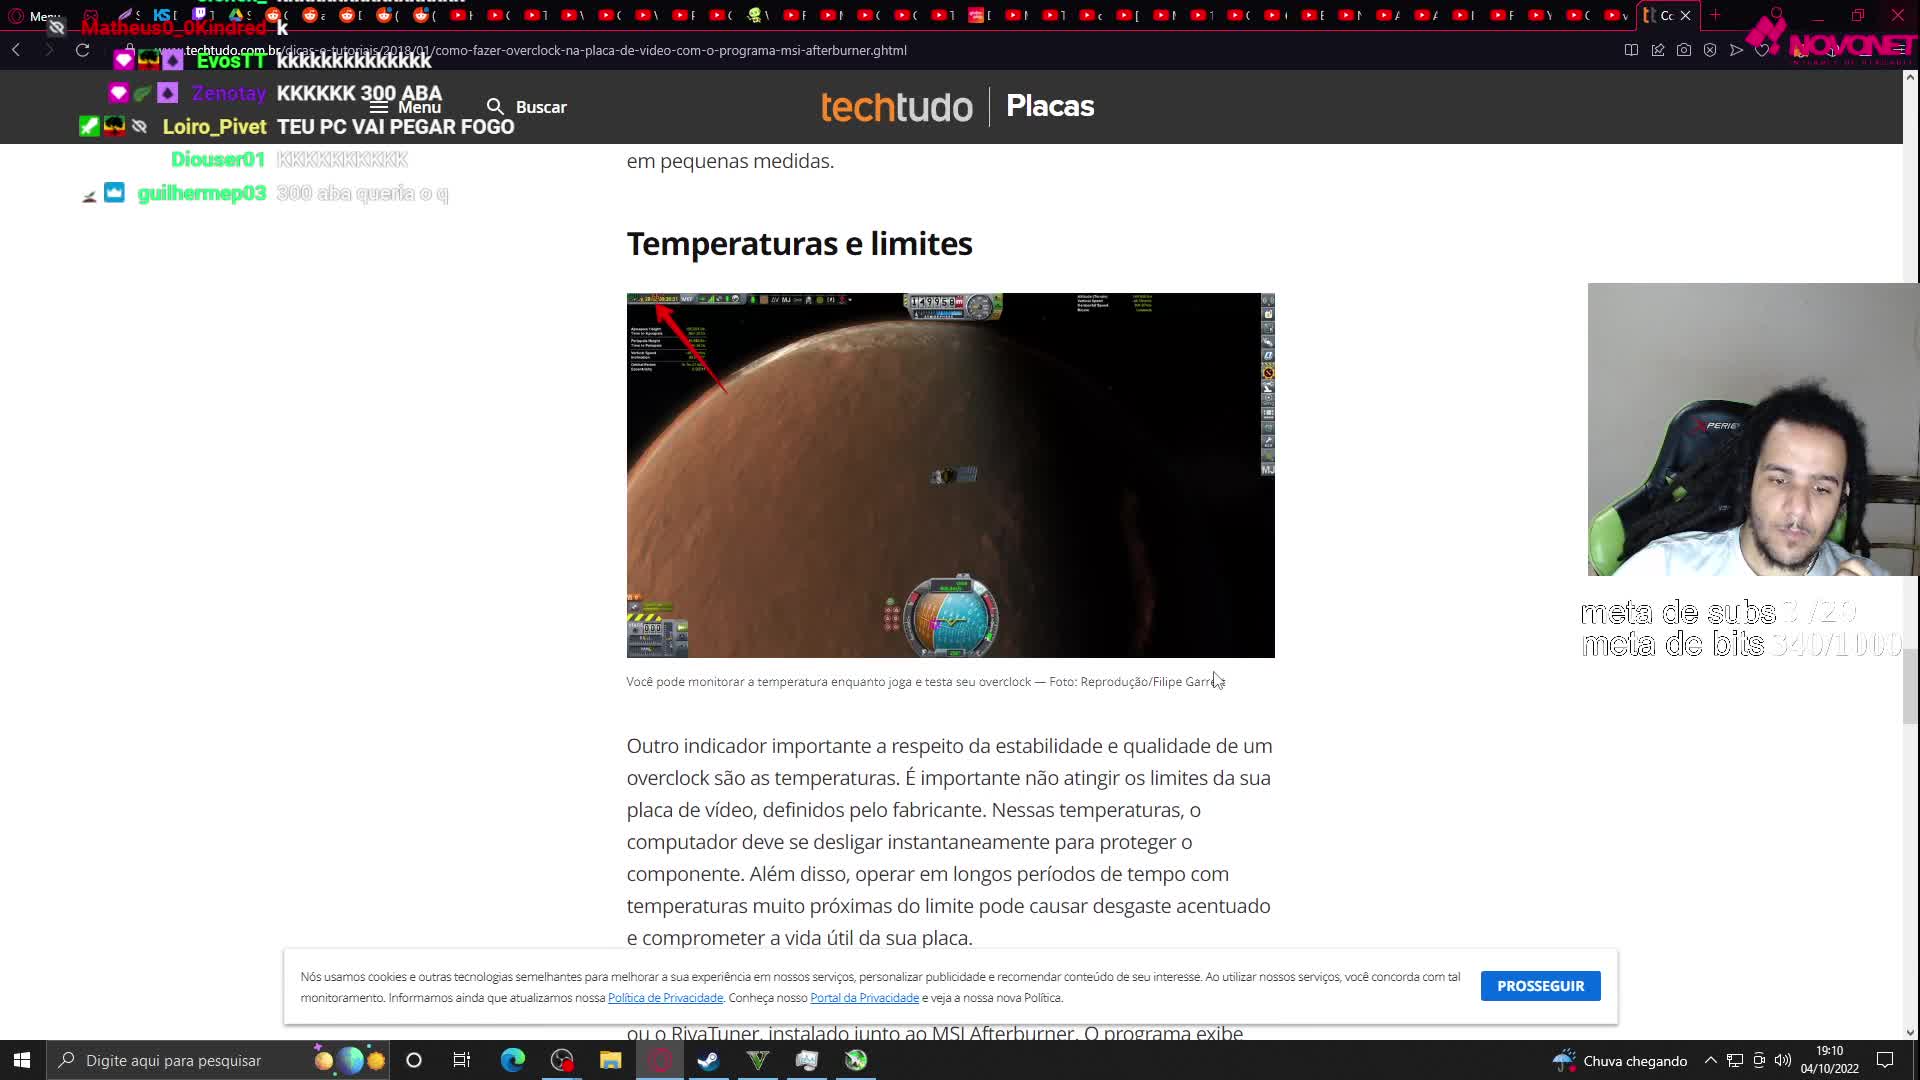This screenshot has height=1080, width=1920.
Task: Open the monitor app icon in taskbar
Action: click(807, 1060)
